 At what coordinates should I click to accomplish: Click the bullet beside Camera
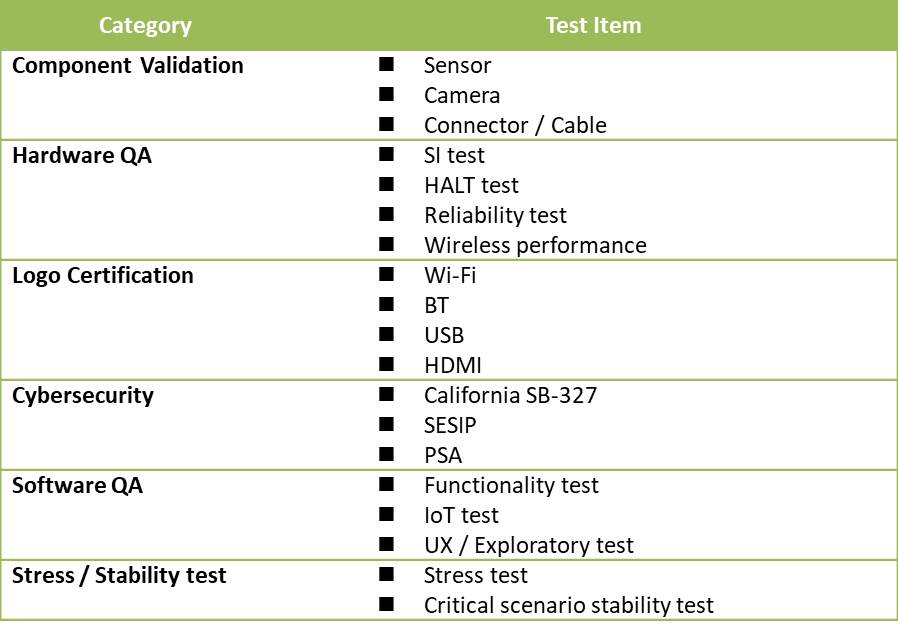pos(386,94)
